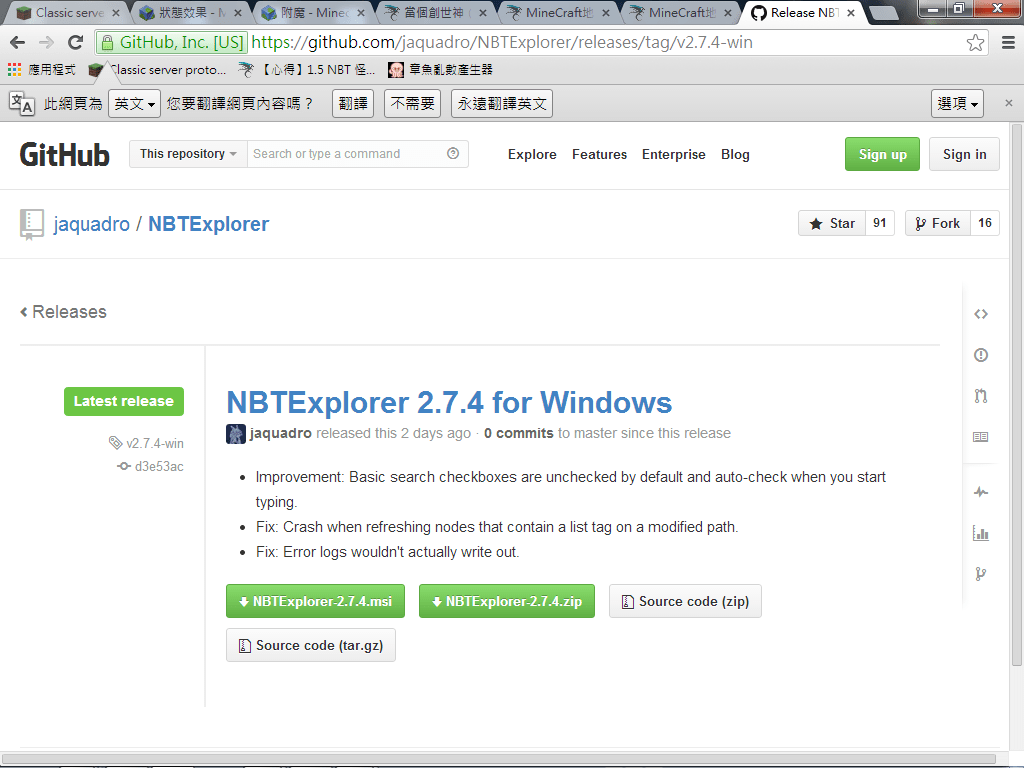Close the Classic server tab
The image size is (1024, 768).
pos(116,13)
